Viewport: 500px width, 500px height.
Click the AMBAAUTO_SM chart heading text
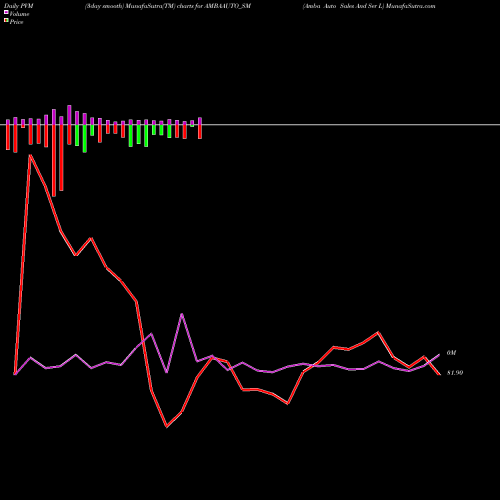pos(168,6)
